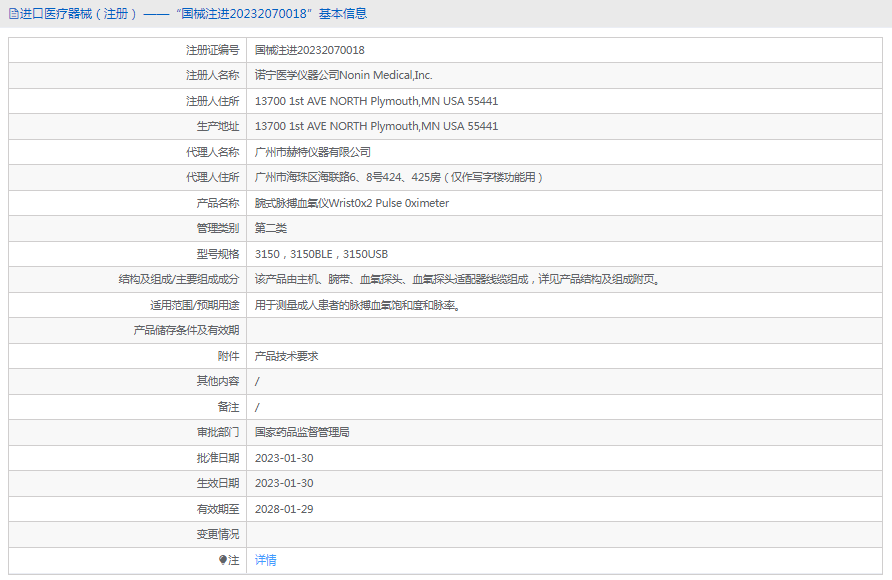The height and width of the screenshot is (580, 892).
Task: Select intended use text 用于测量成人患者的脉搏血氧饱和度和脉率
Action: (357, 305)
